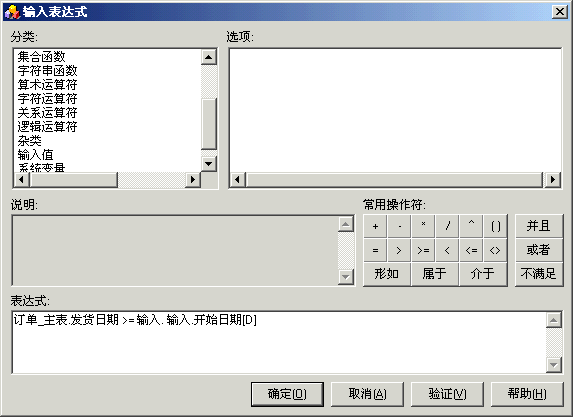Click the division slash operator
Viewport: 573px width, 417px height.
tap(447, 226)
